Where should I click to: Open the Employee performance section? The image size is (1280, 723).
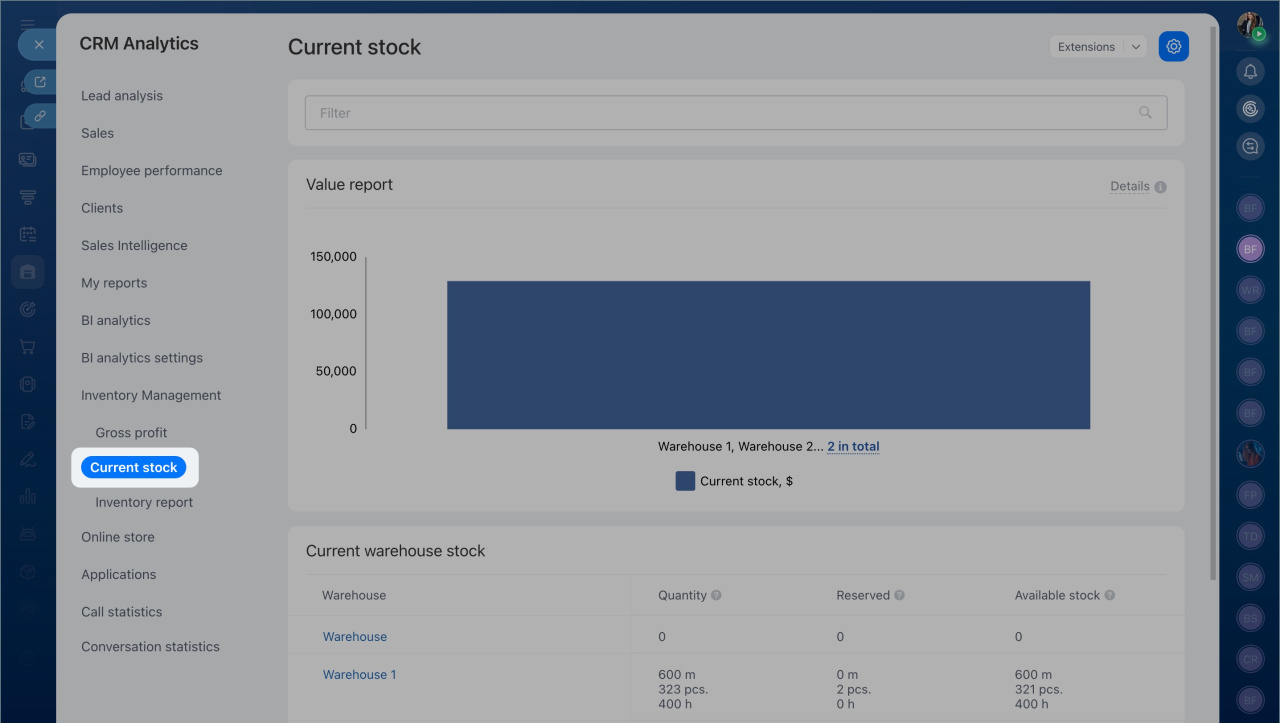point(152,171)
